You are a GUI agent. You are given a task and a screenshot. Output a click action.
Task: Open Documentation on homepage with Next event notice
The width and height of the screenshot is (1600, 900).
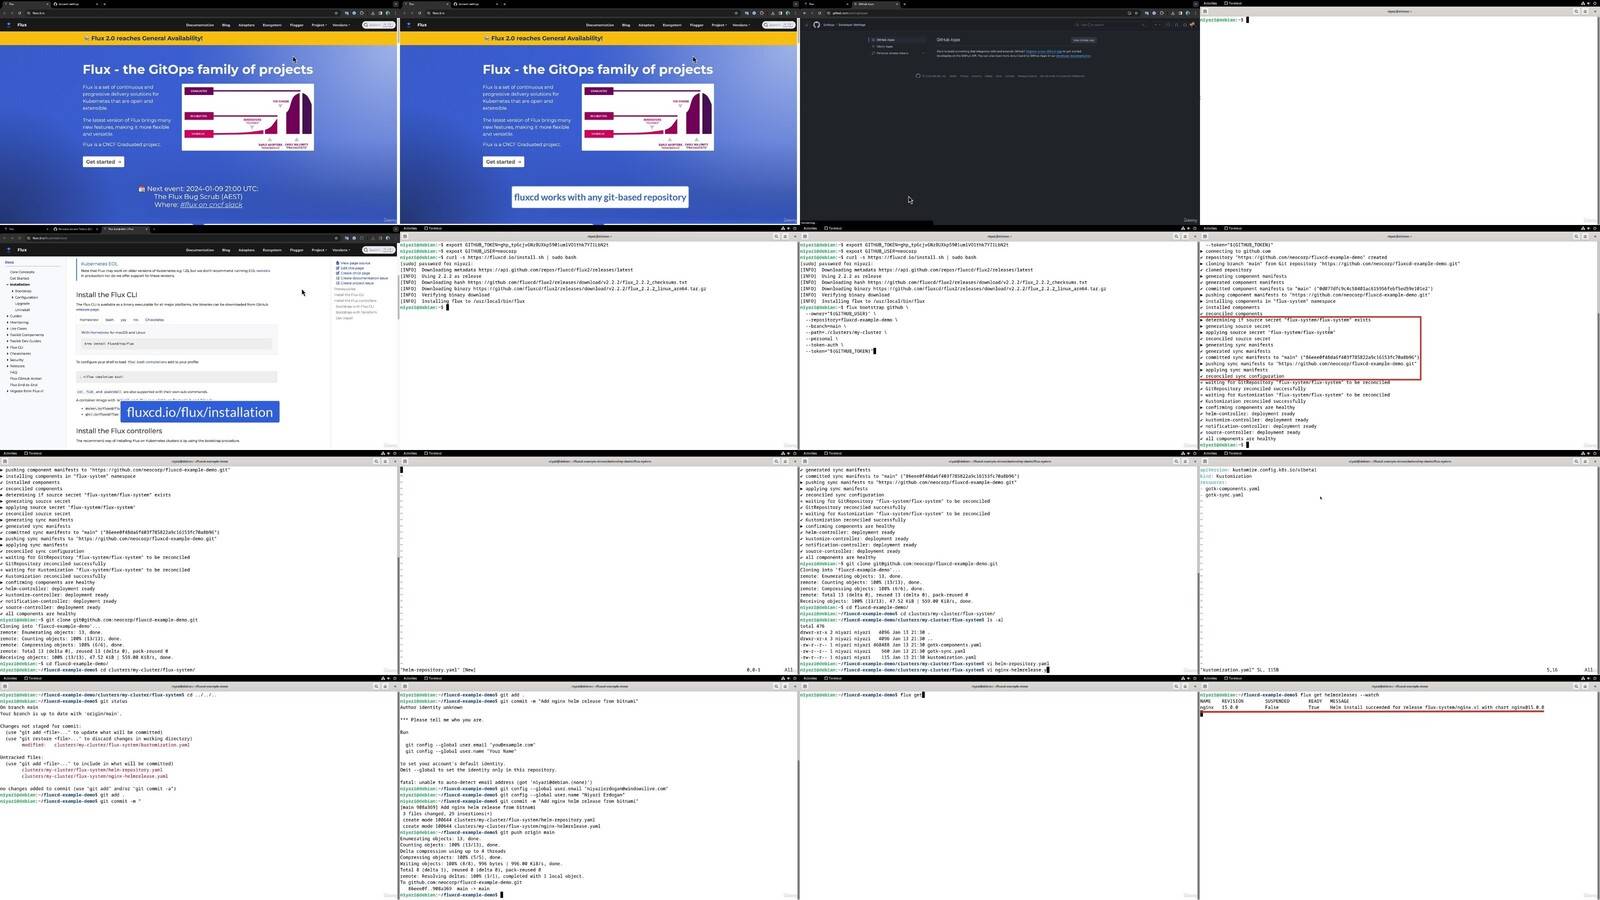200,25
